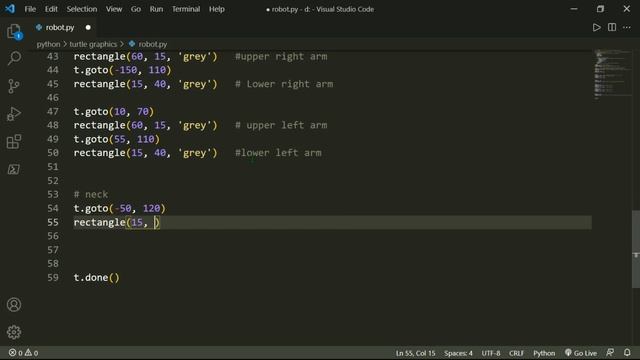Open the Edit menu
Screen dimensions: 640x360
point(51,9)
